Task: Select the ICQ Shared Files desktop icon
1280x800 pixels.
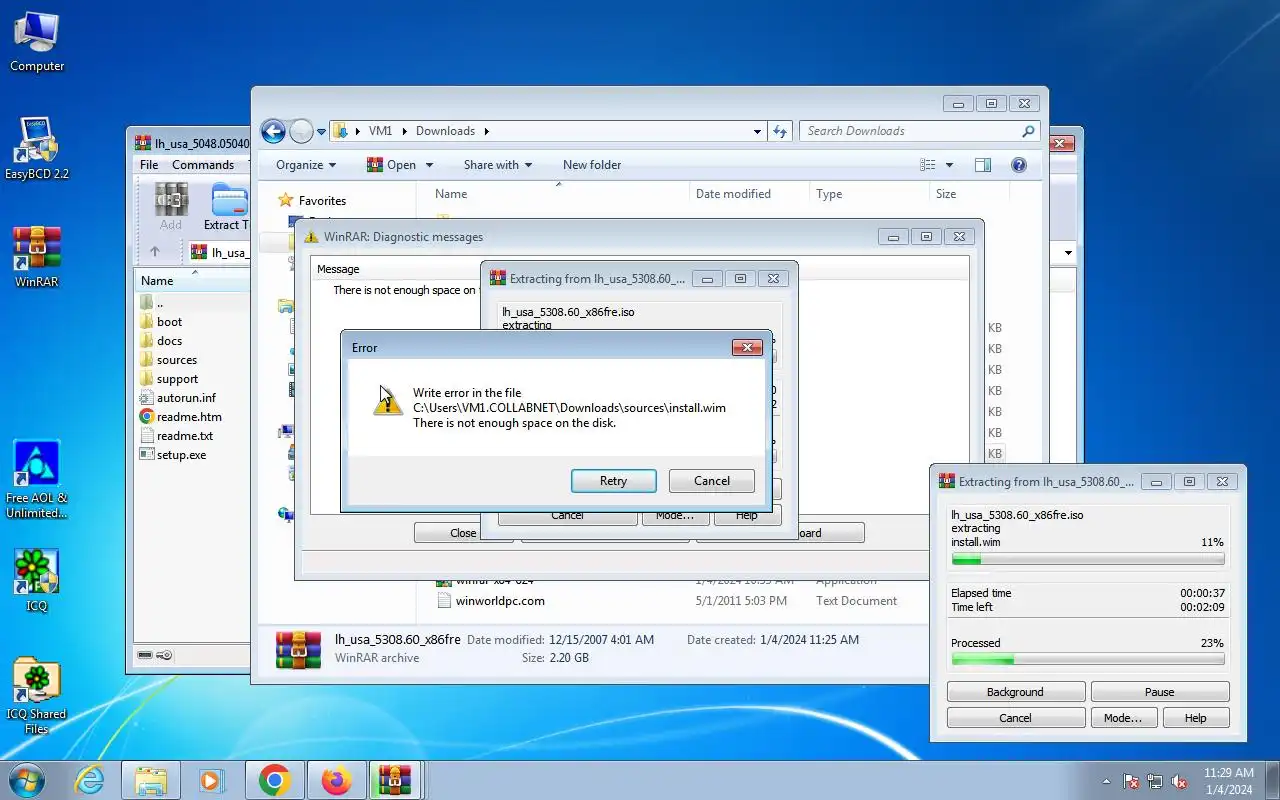Action: tap(37, 696)
